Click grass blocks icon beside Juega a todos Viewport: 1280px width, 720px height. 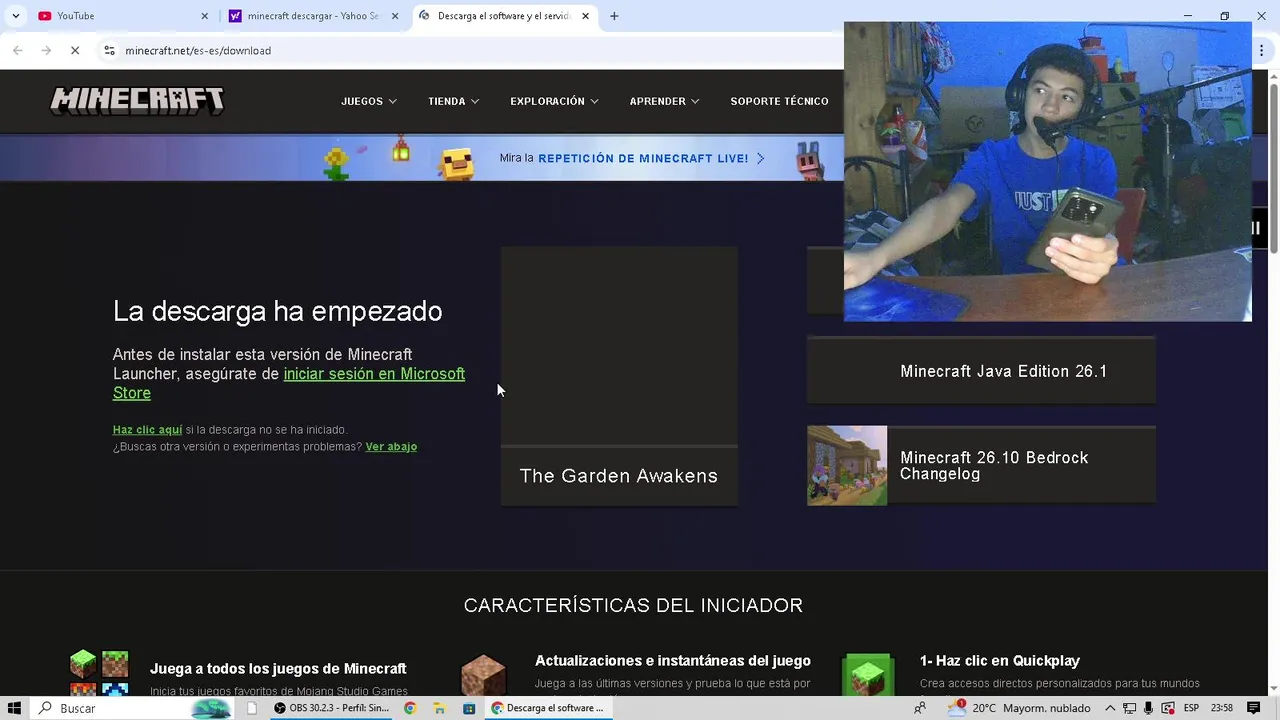[x=99, y=672]
